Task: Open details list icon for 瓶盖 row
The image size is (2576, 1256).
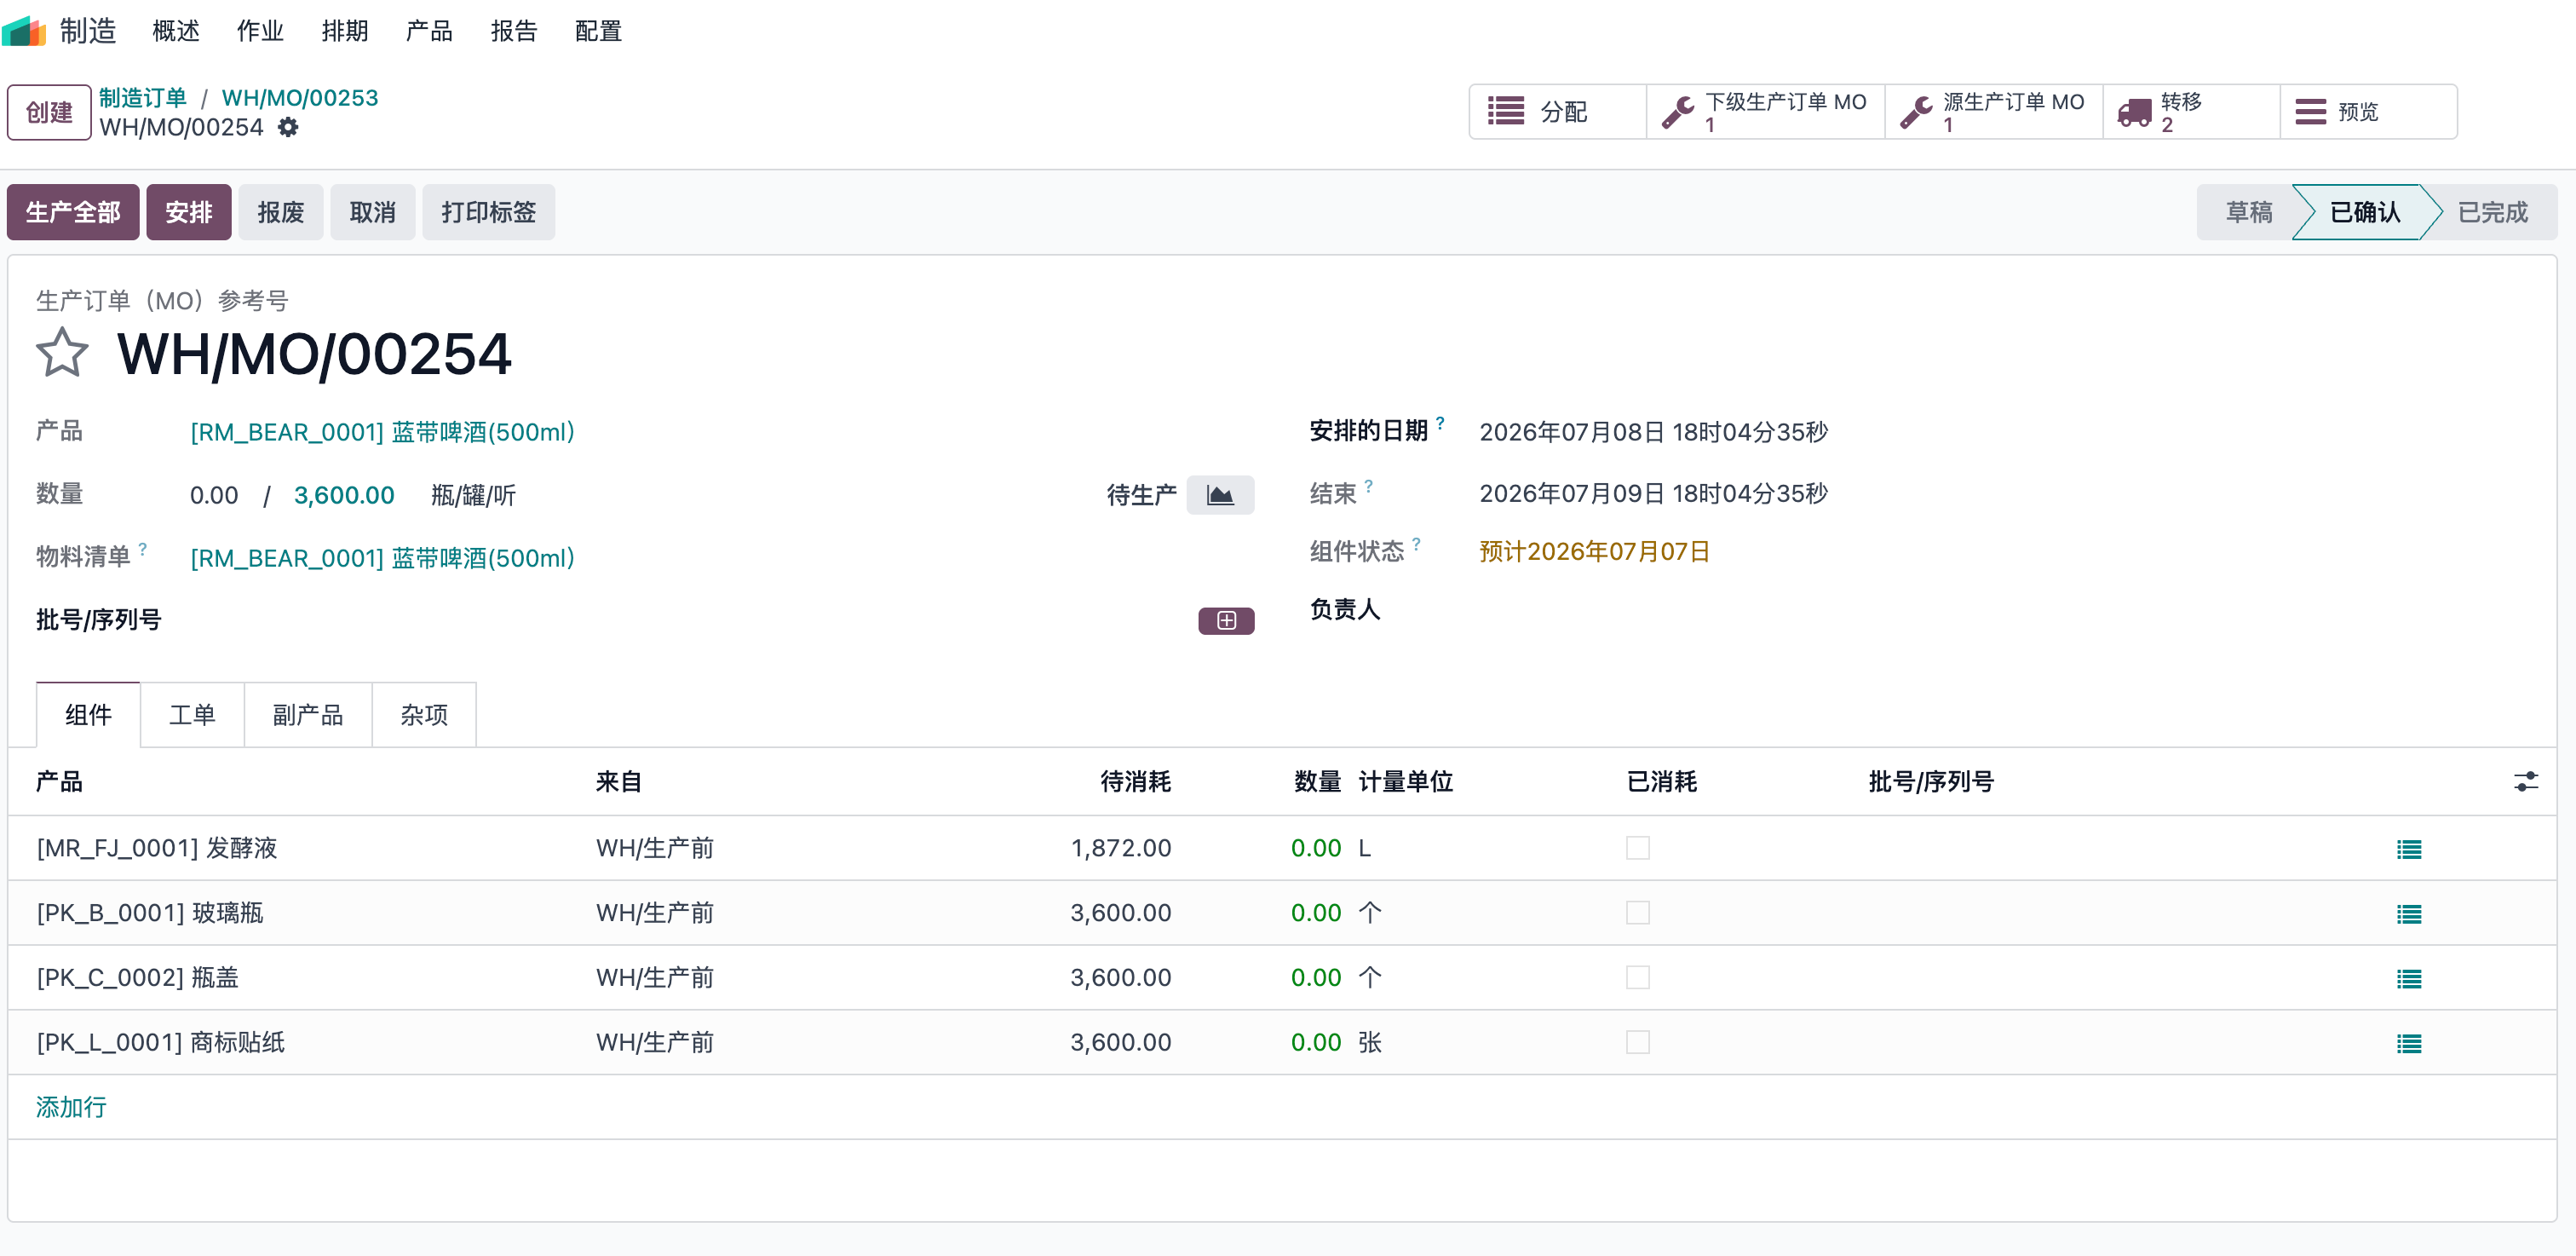Action: pyautogui.click(x=2409, y=978)
